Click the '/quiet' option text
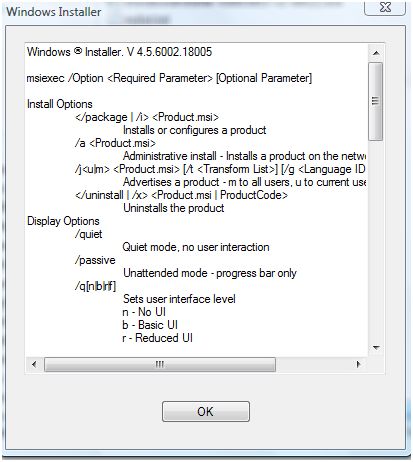Screen dimensions: 413x462 point(89,234)
